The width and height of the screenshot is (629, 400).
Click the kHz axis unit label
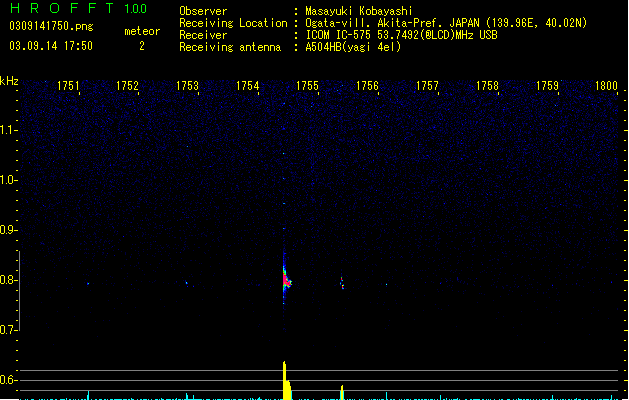tap(9, 81)
